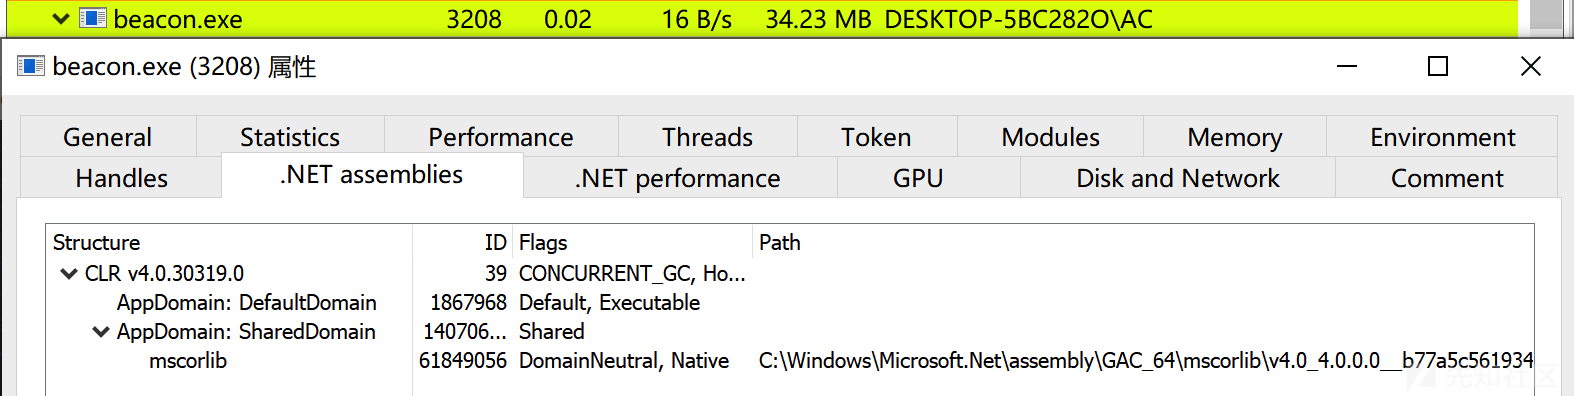The image size is (1574, 396).
Task: Click the beacon.exe properties window title icon
Action: [31, 66]
